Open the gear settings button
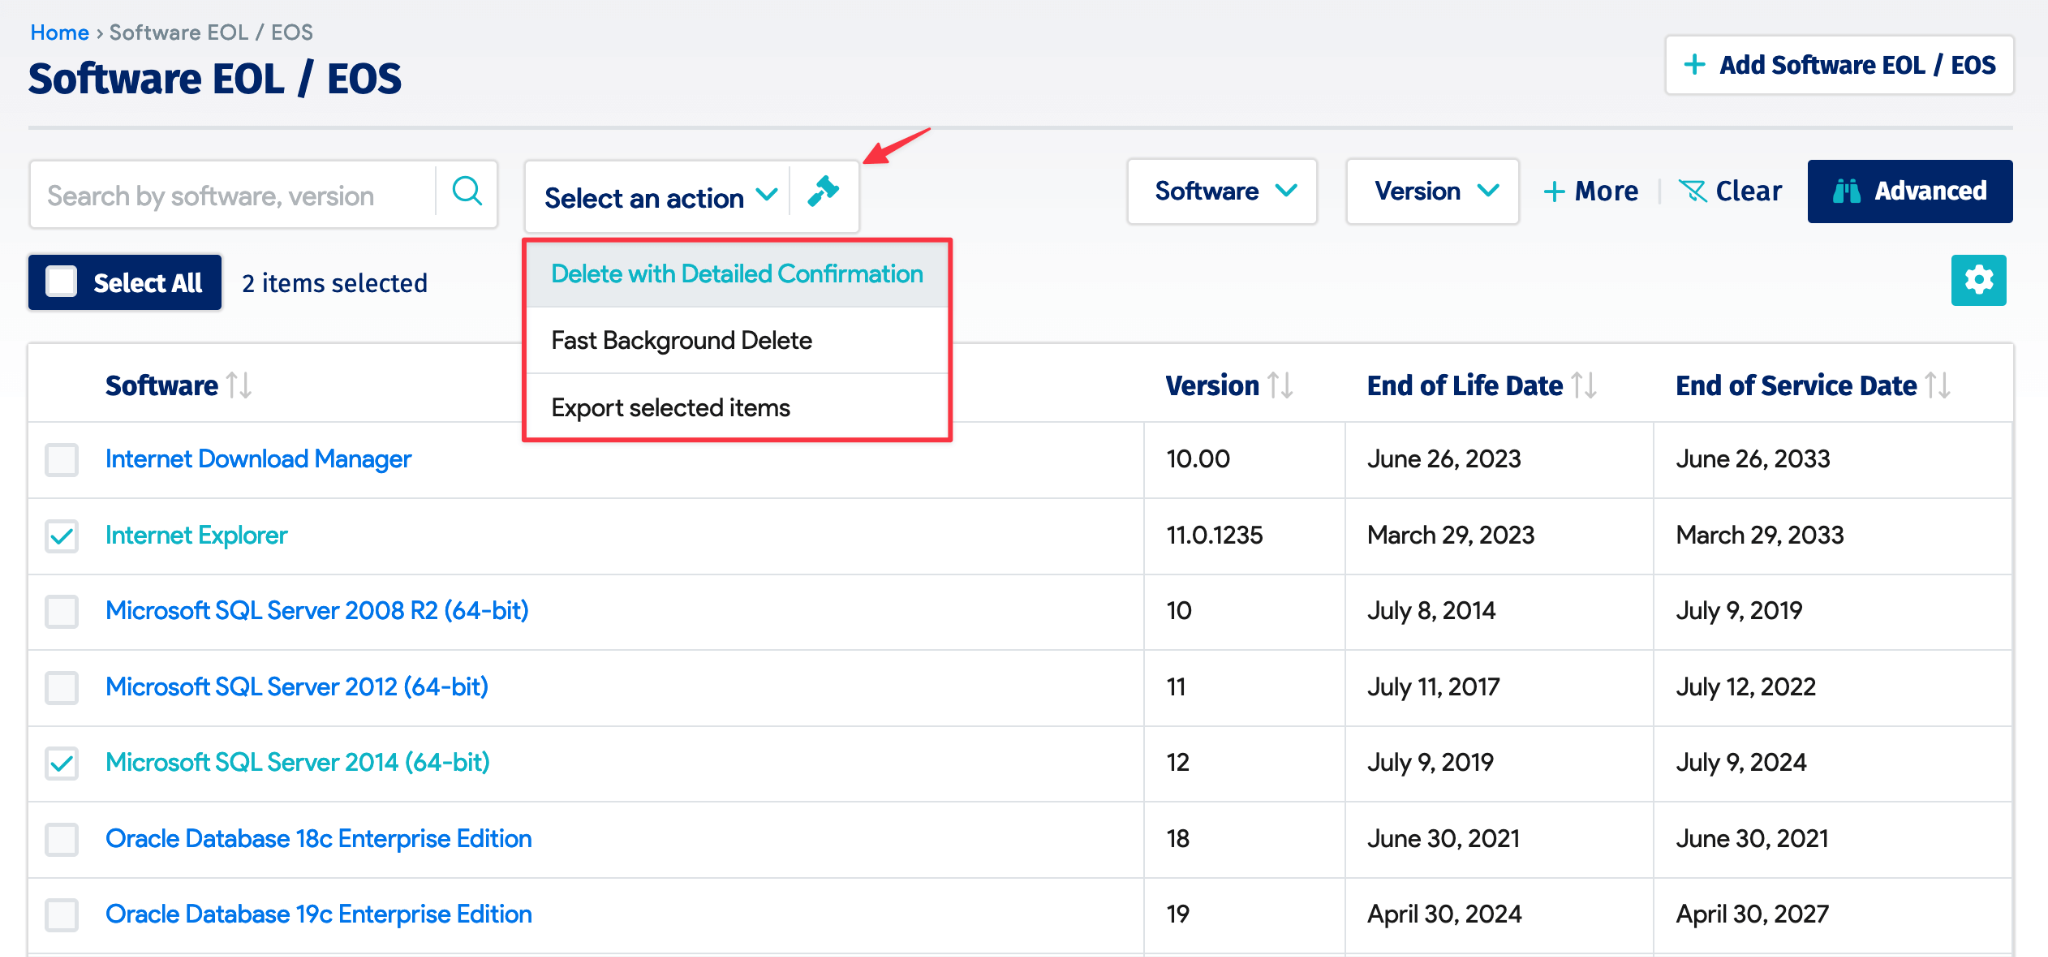Screen dimensions: 2048x957 point(1978,280)
